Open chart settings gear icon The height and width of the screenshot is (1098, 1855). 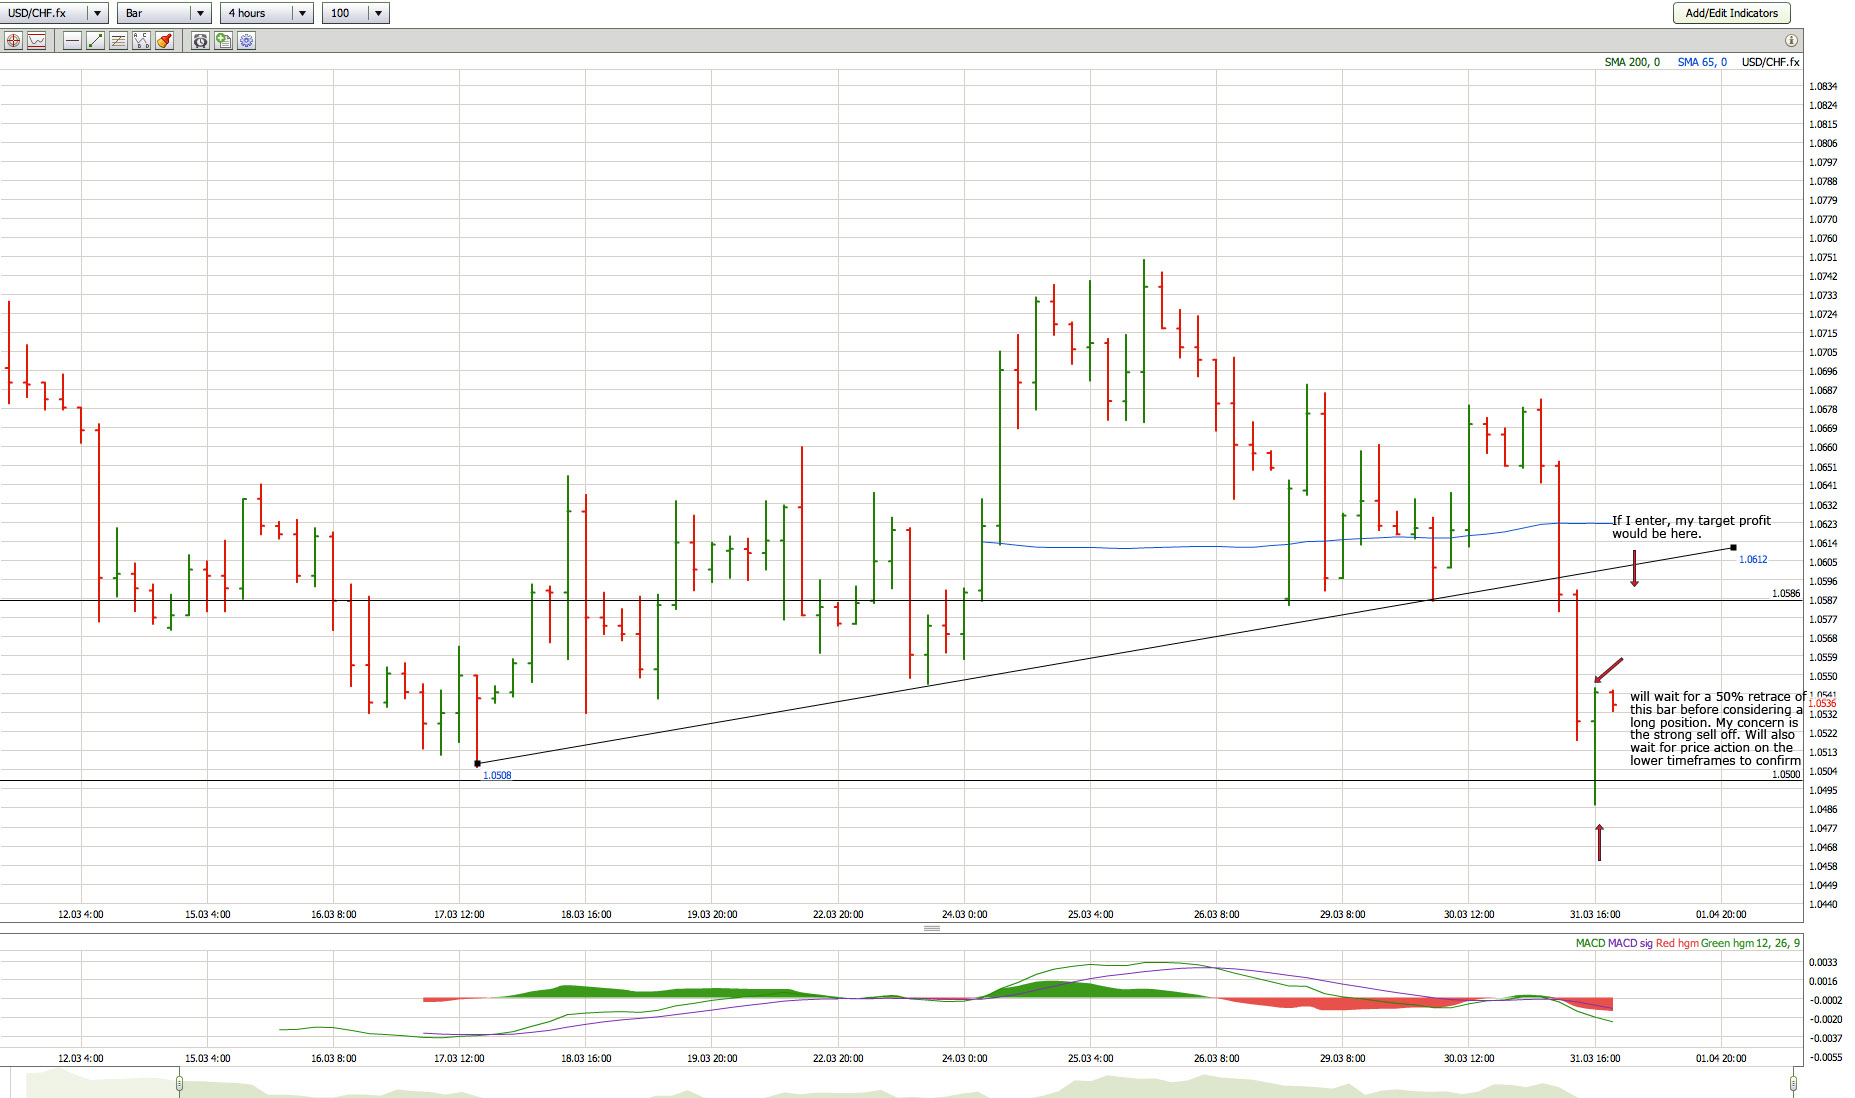coord(246,41)
